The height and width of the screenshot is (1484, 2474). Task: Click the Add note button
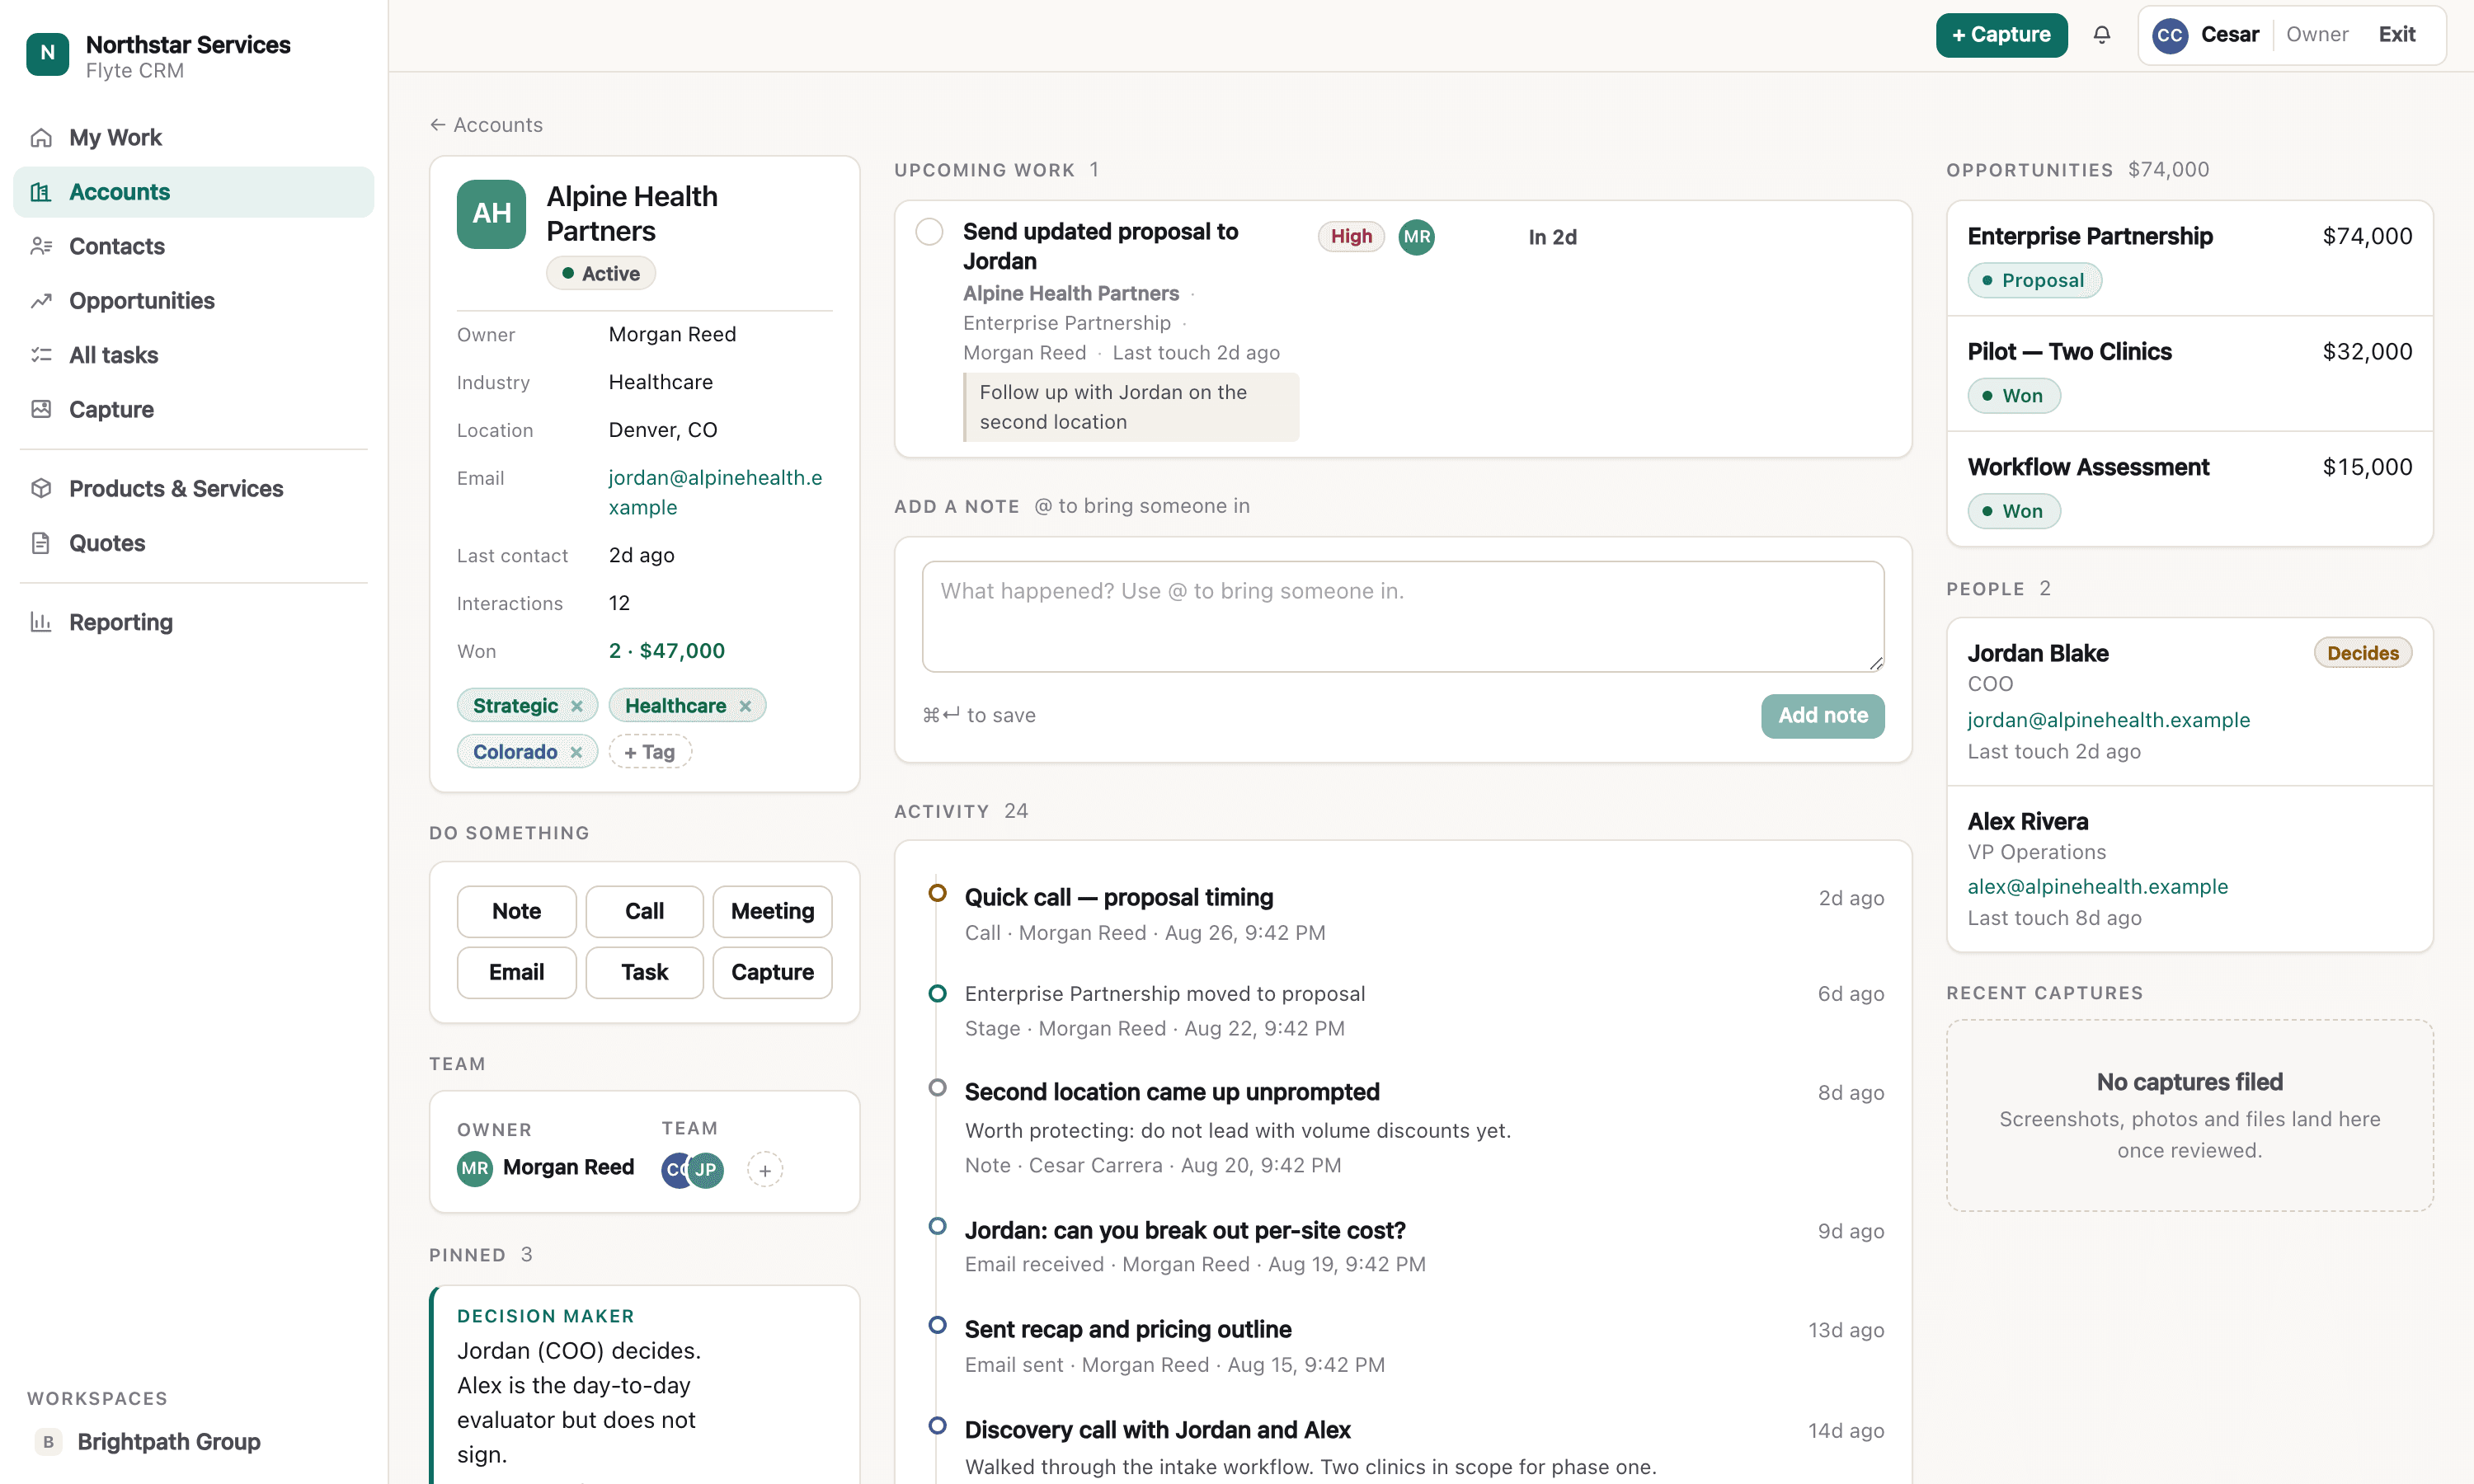[x=1822, y=716]
